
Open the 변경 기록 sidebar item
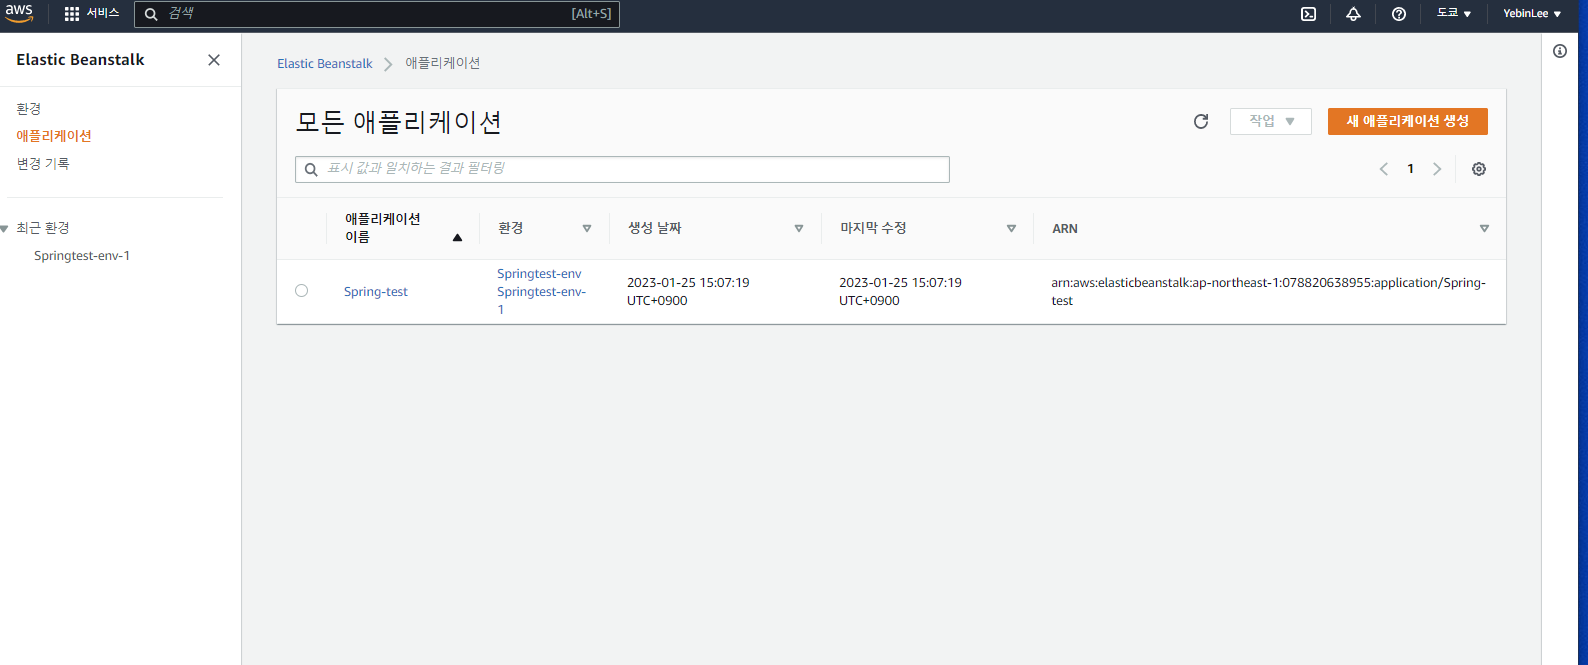pyautogui.click(x=43, y=163)
